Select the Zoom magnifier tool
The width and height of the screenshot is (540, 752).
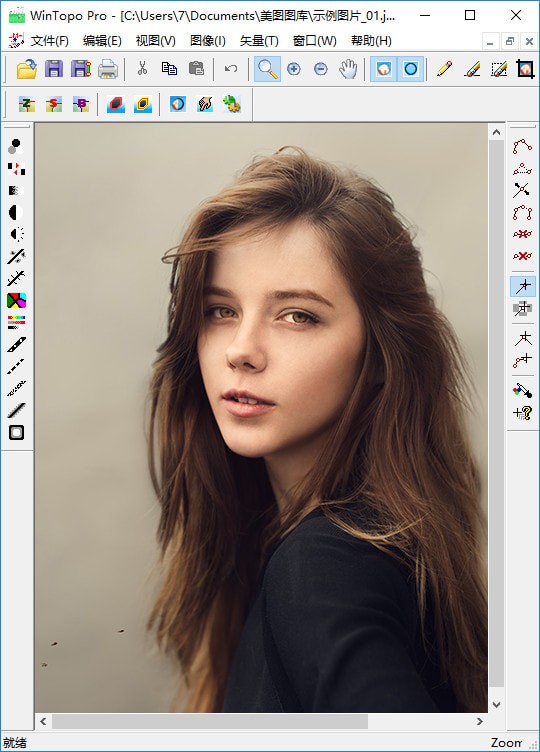(267, 69)
